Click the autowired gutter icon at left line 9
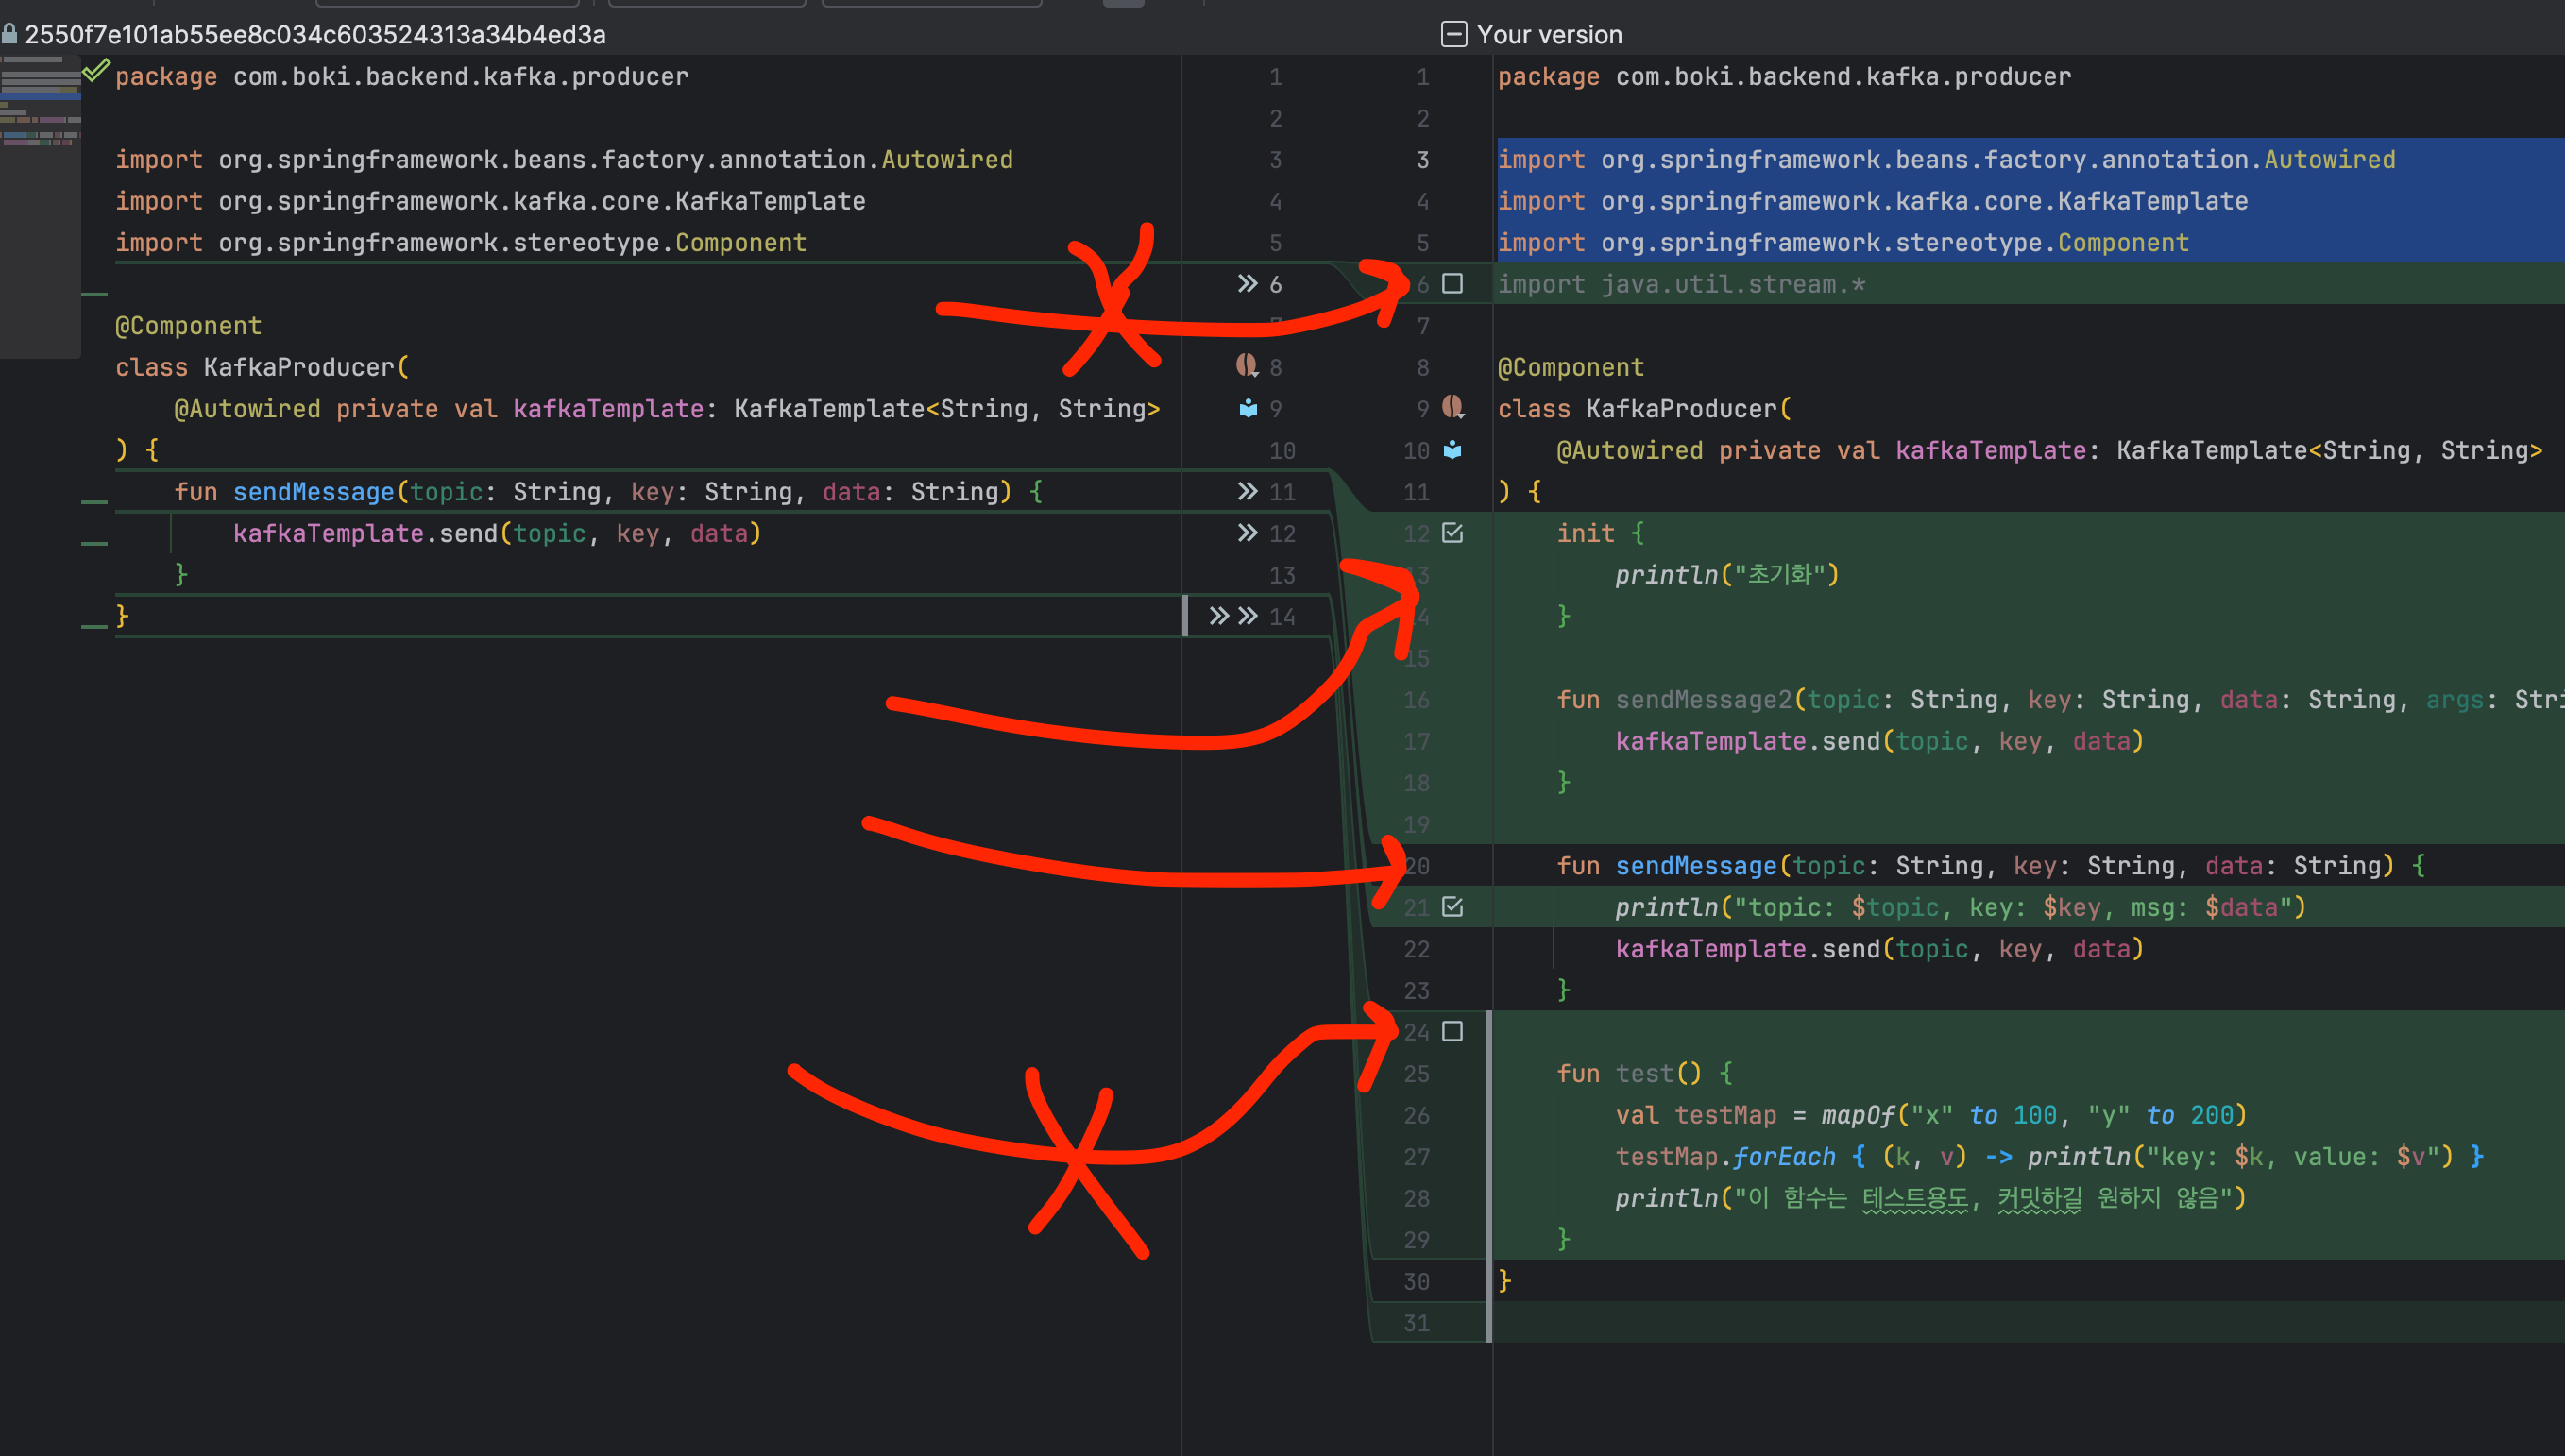 click(x=1248, y=408)
